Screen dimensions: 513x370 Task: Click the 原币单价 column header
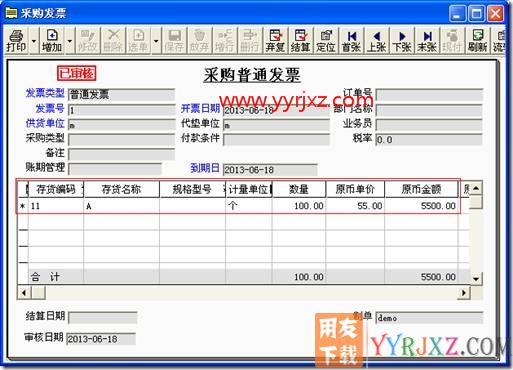click(x=355, y=189)
